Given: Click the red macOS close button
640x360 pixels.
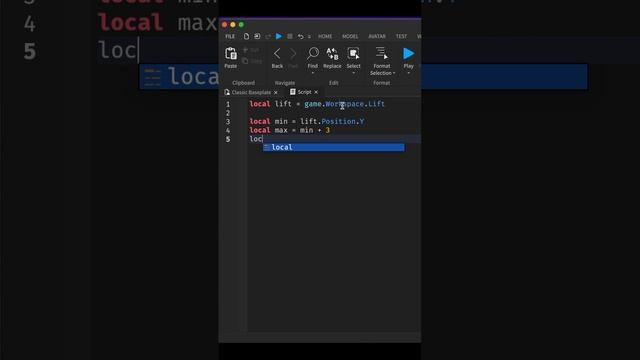Looking at the screenshot, I should click(224, 25).
